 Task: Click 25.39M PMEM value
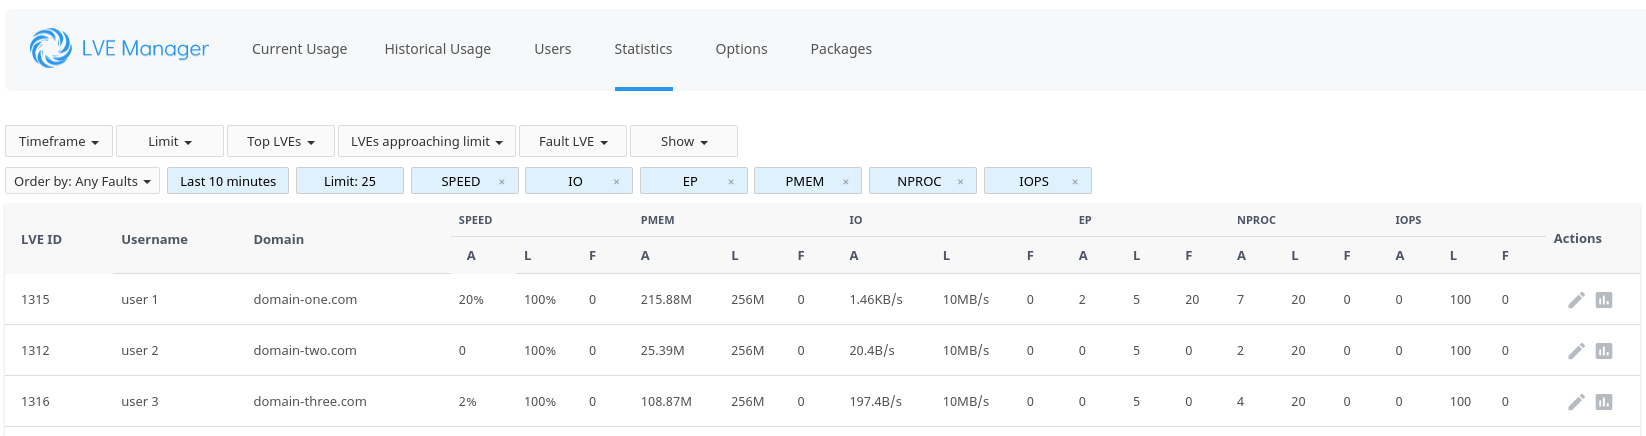pos(662,351)
